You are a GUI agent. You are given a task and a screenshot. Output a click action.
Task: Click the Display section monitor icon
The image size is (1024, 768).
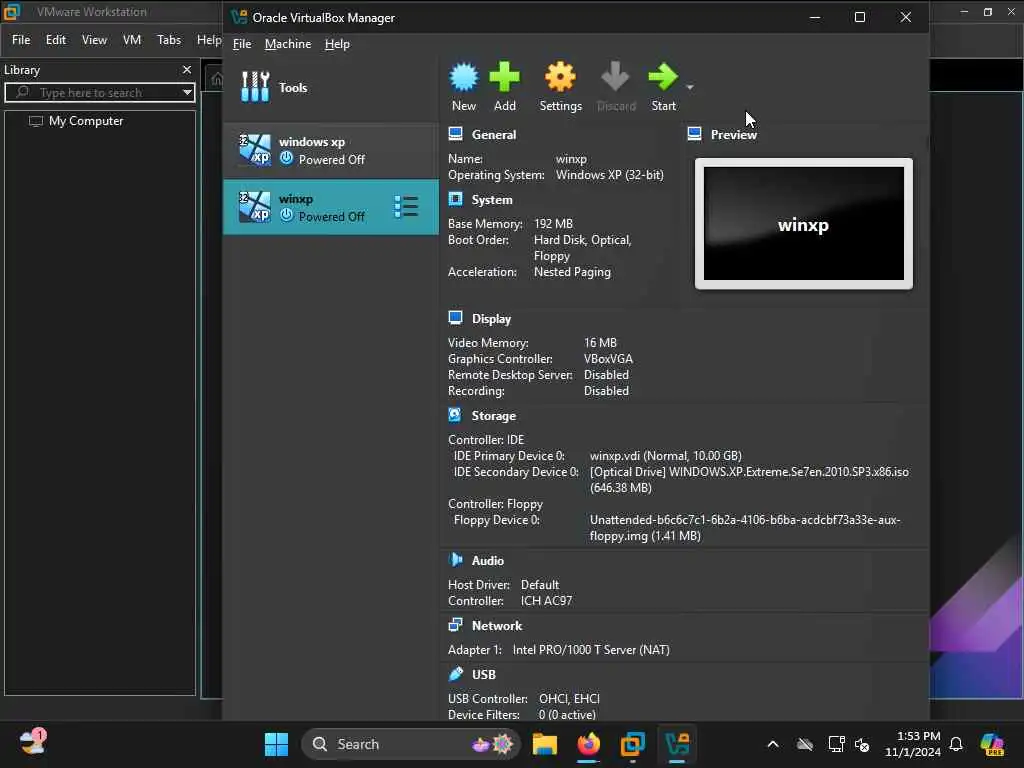coord(455,318)
